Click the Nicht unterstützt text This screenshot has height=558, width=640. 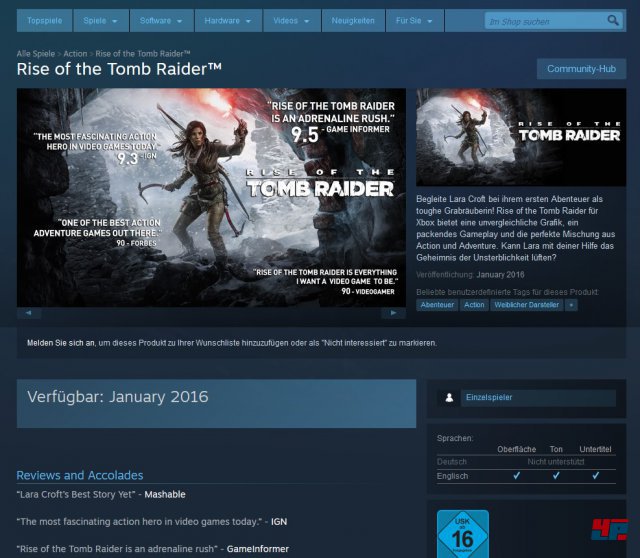tap(556, 462)
